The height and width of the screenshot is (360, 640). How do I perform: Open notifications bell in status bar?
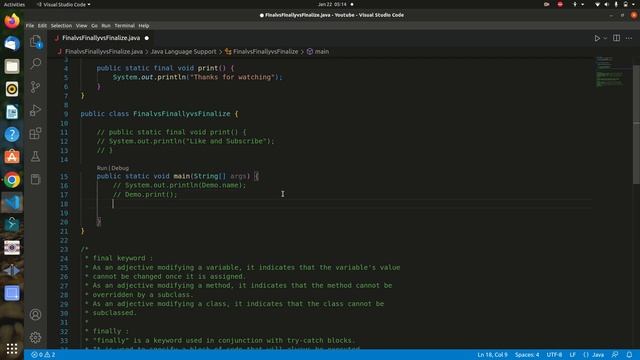pyautogui.click(x=629, y=355)
